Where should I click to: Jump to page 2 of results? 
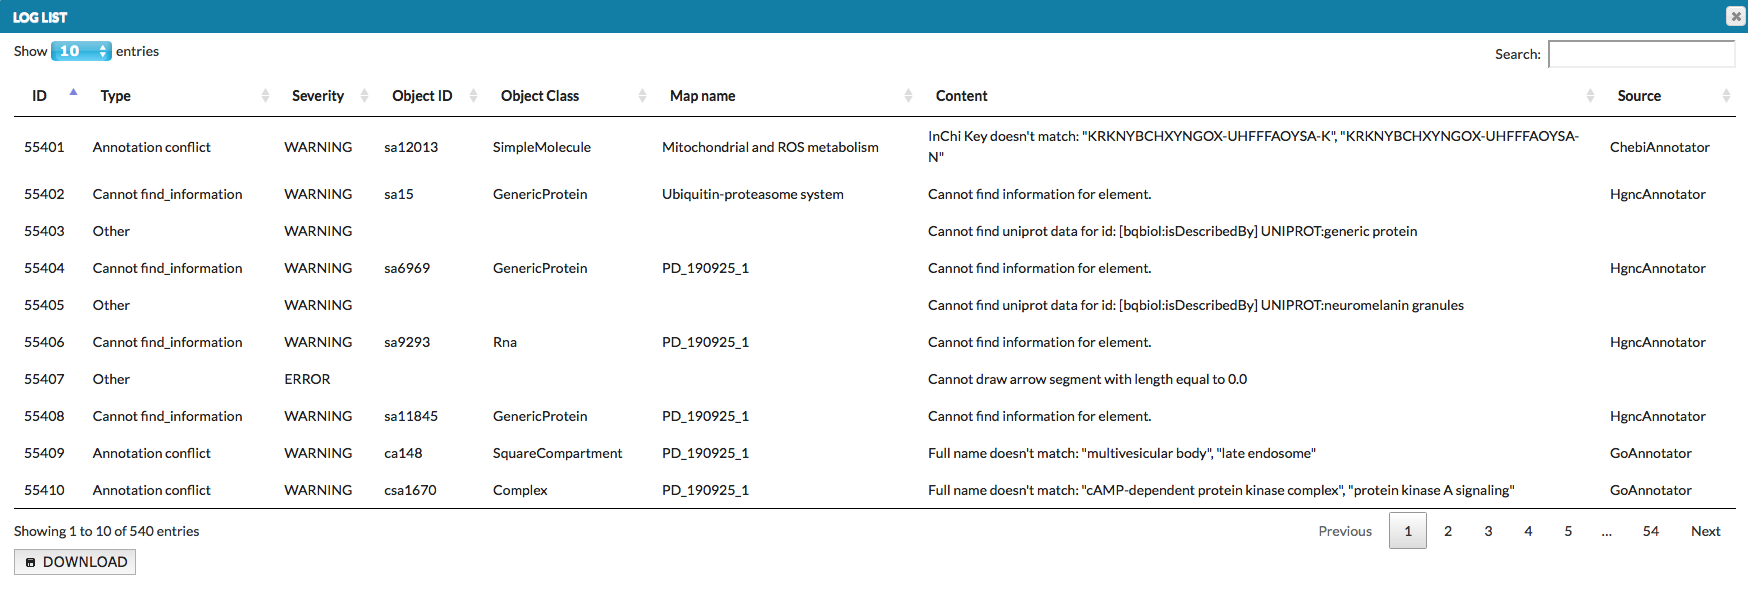coord(1448,531)
